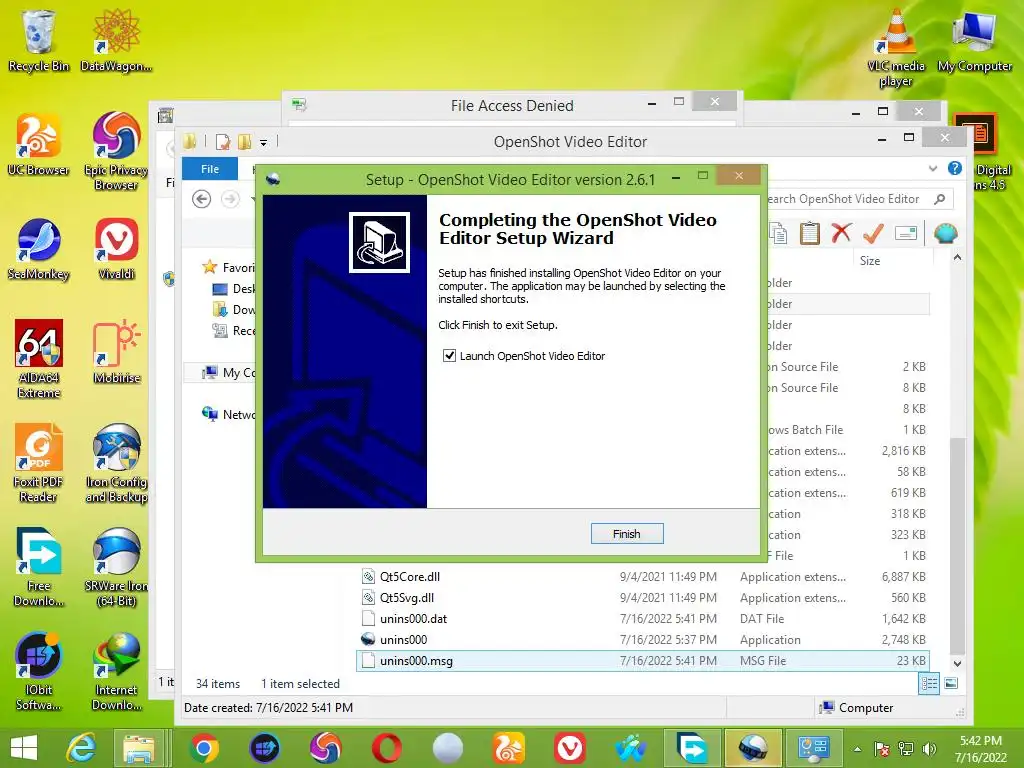Open Opera from taskbar
This screenshot has height=768, width=1024.
pyautogui.click(x=387, y=748)
